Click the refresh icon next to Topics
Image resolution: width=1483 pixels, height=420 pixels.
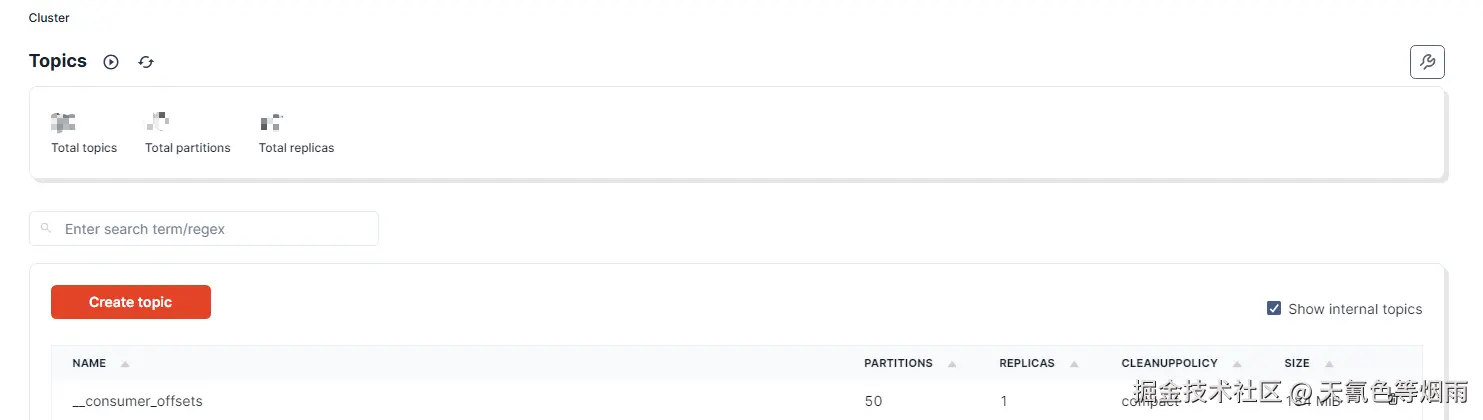[x=146, y=62]
